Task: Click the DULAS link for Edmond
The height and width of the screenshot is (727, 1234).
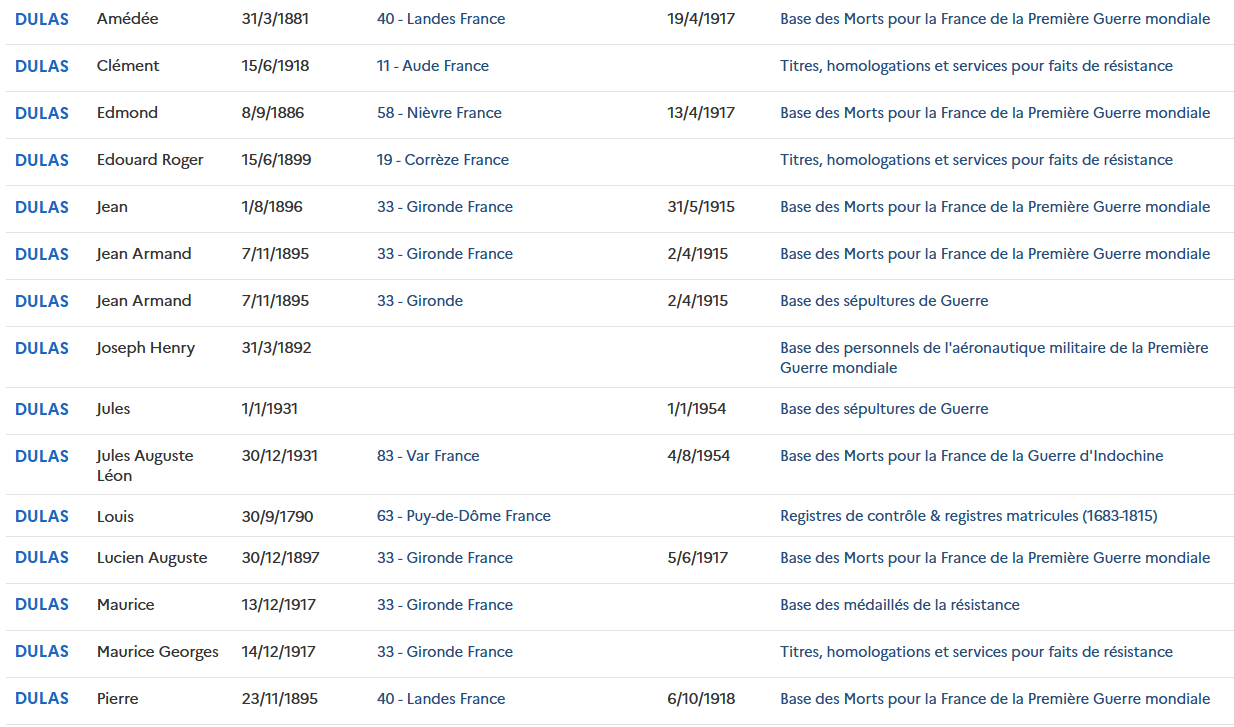Action: pyautogui.click(x=42, y=113)
